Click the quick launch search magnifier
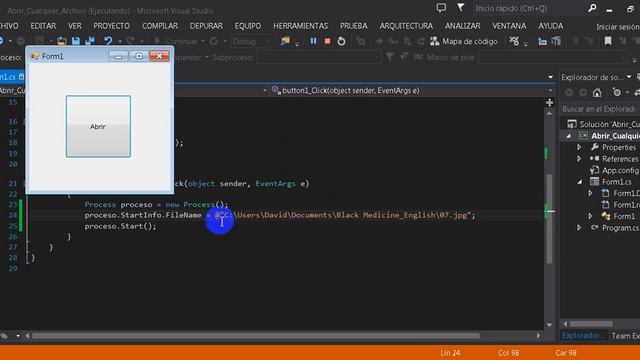640x360 pixels. click(592, 8)
